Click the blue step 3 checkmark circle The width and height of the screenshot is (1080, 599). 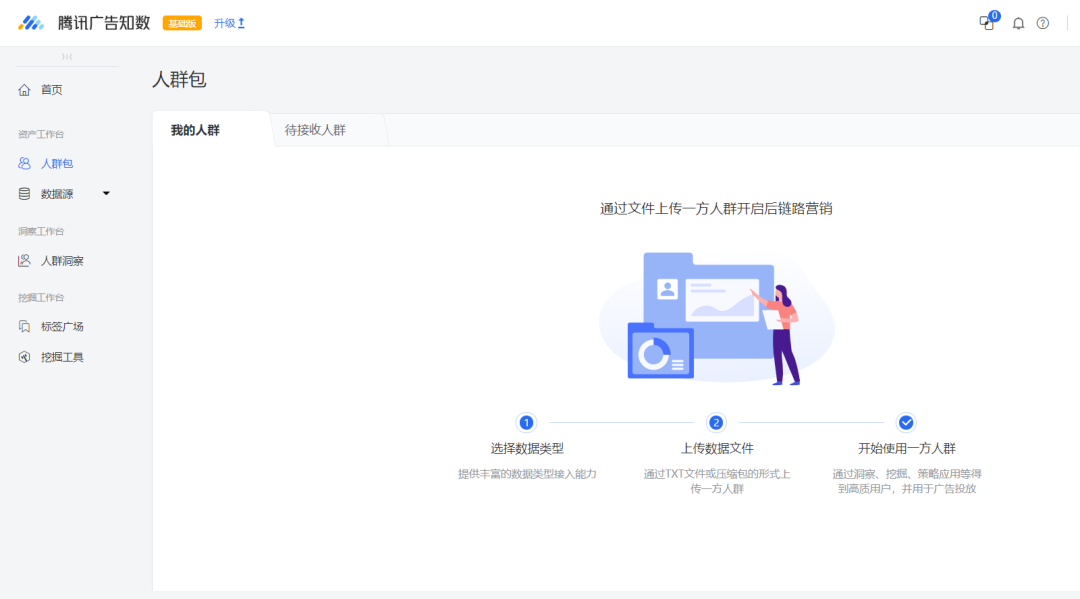point(906,423)
